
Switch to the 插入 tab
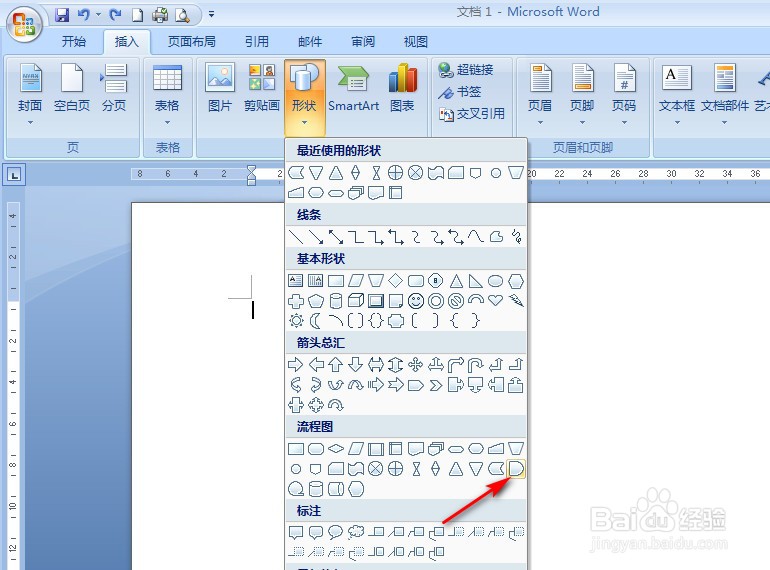pos(127,42)
